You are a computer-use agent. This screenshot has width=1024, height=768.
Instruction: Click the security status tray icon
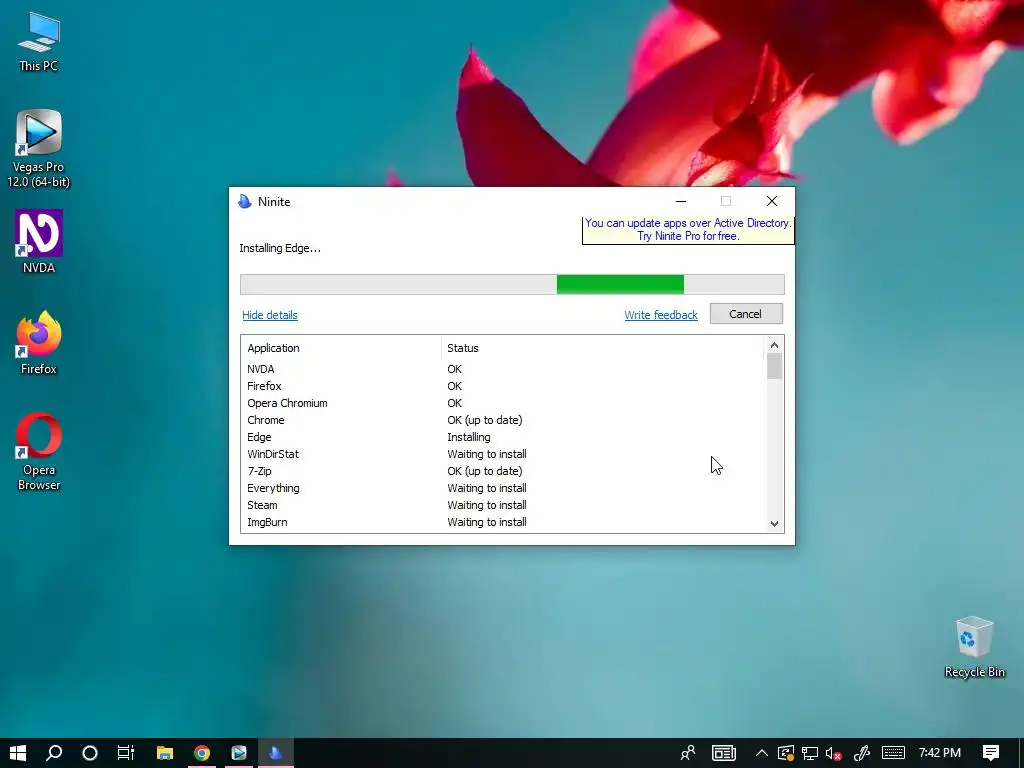(x=786, y=753)
